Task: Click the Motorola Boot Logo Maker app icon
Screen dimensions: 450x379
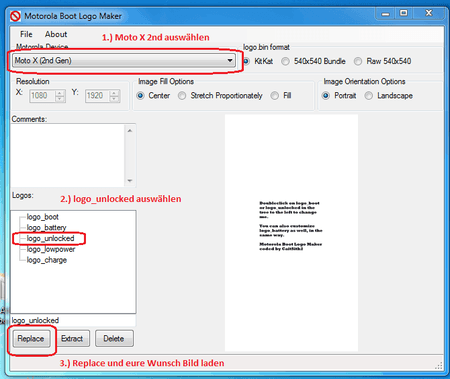Action: pyautogui.click(x=15, y=16)
